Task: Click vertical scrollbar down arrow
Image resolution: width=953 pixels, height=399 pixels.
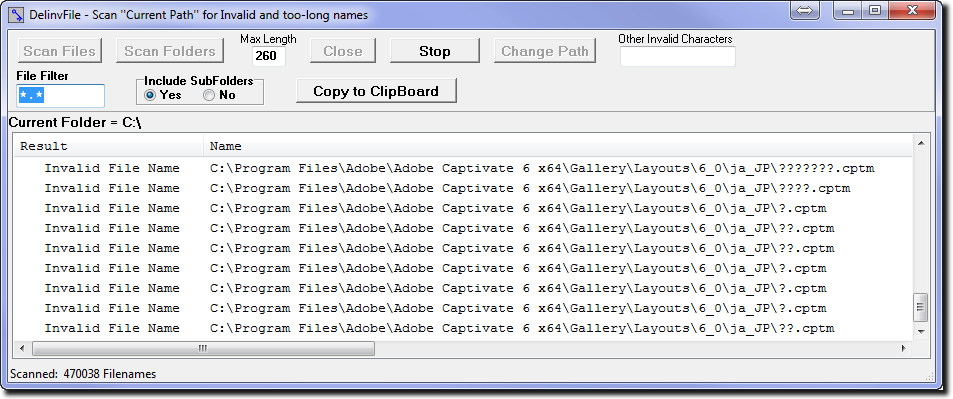Action: click(x=921, y=331)
